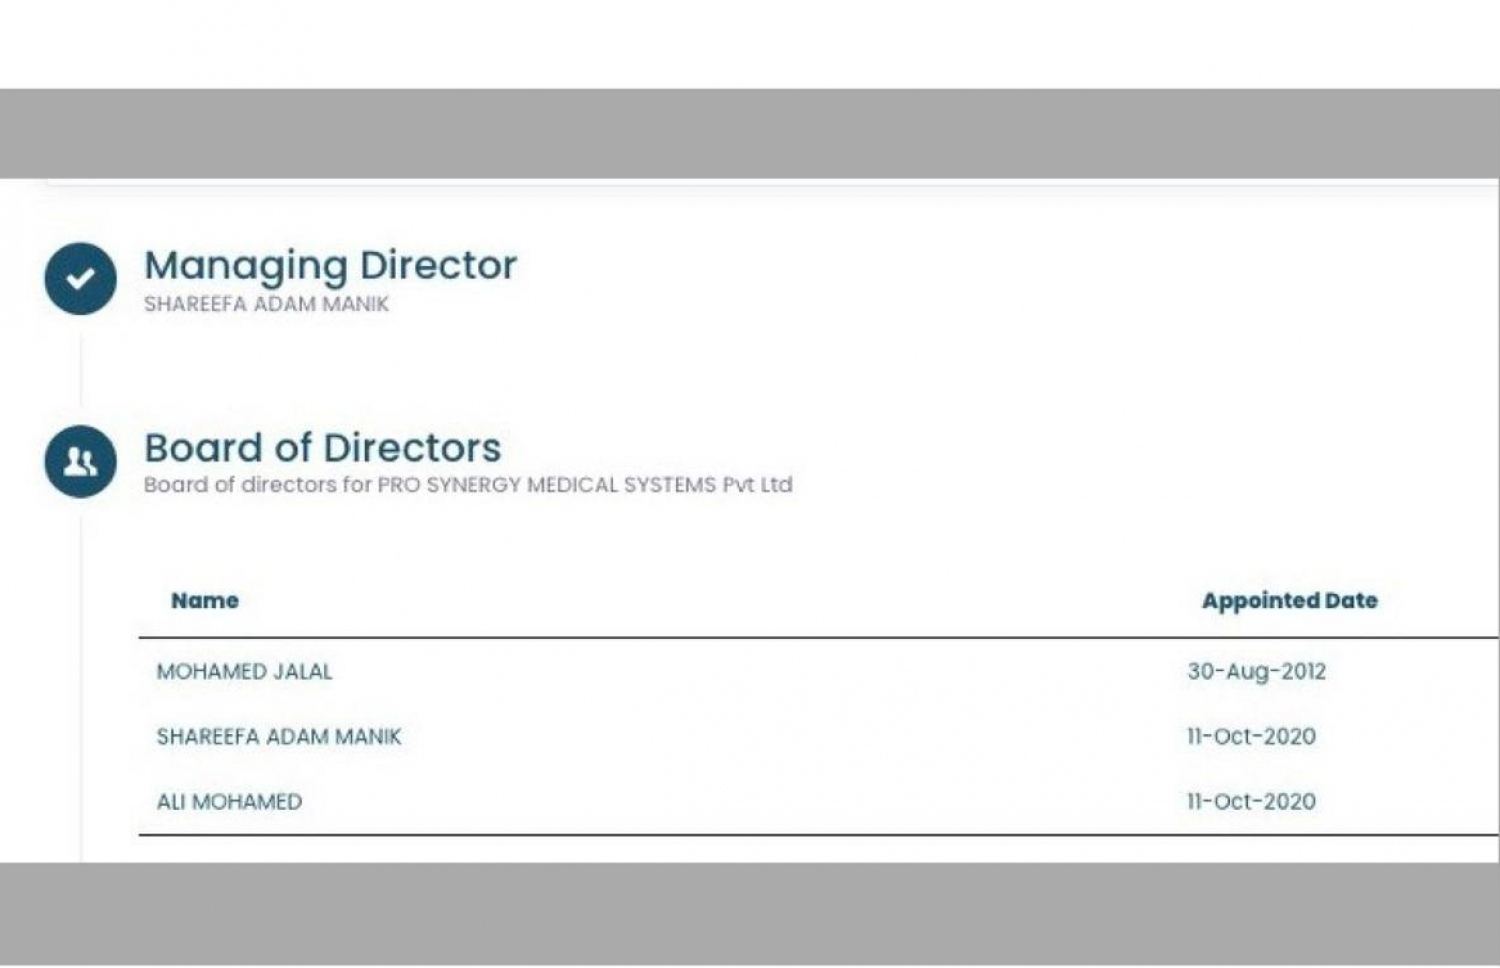The height and width of the screenshot is (968, 1500).
Task: Sort by the Appointed Date column header
Action: (1289, 601)
